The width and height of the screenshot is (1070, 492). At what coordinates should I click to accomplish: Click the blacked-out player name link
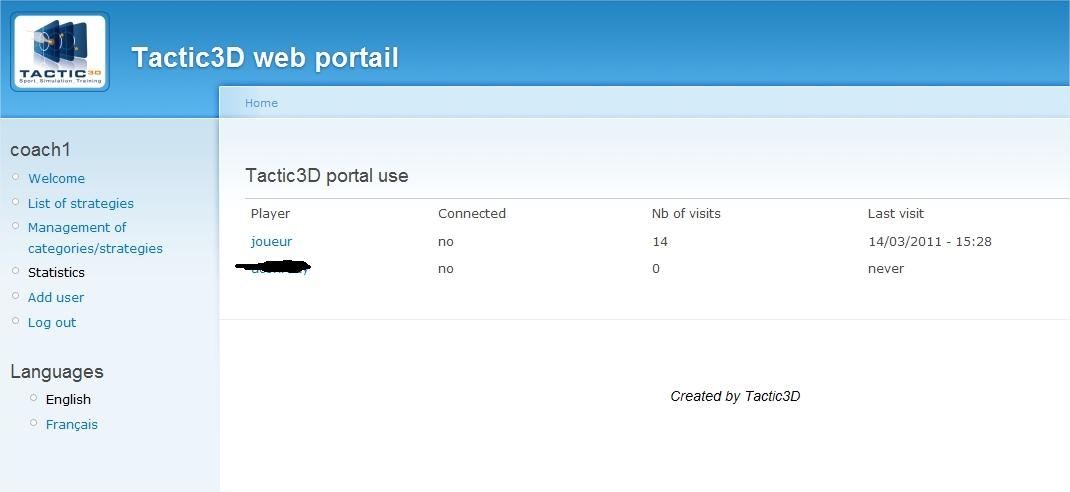tap(273, 268)
